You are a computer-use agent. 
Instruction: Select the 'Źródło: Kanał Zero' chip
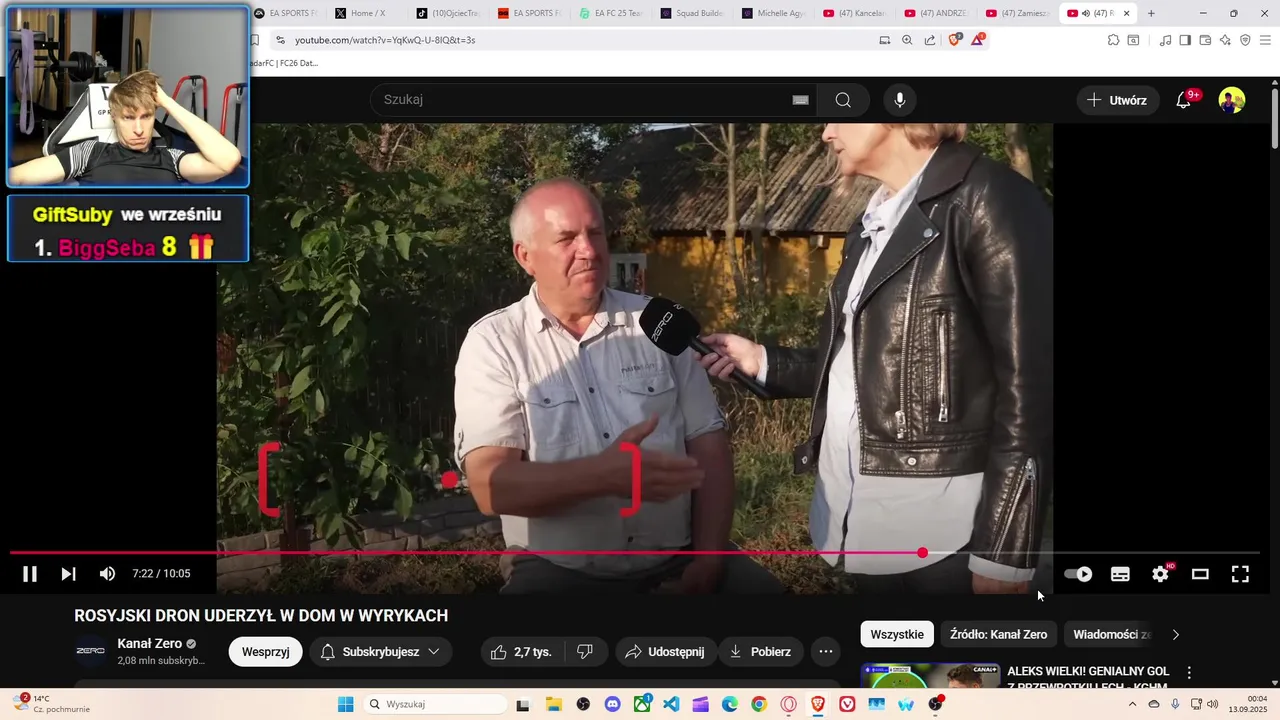[998, 634]
